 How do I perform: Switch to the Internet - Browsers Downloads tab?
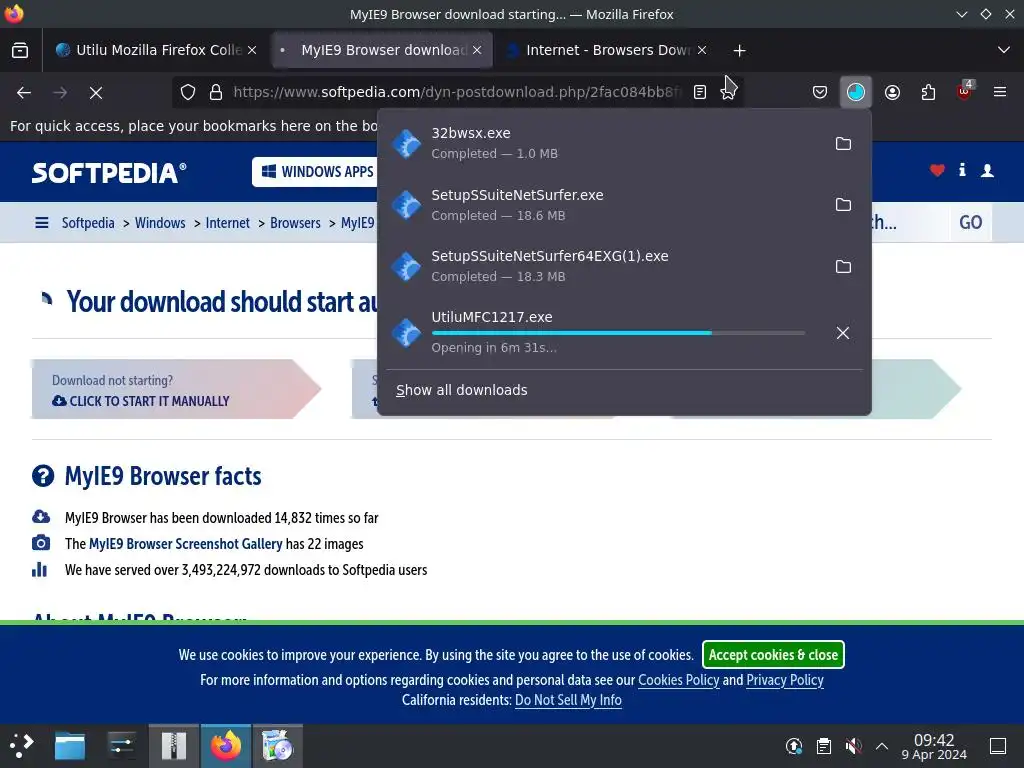[x=607, y=50]
